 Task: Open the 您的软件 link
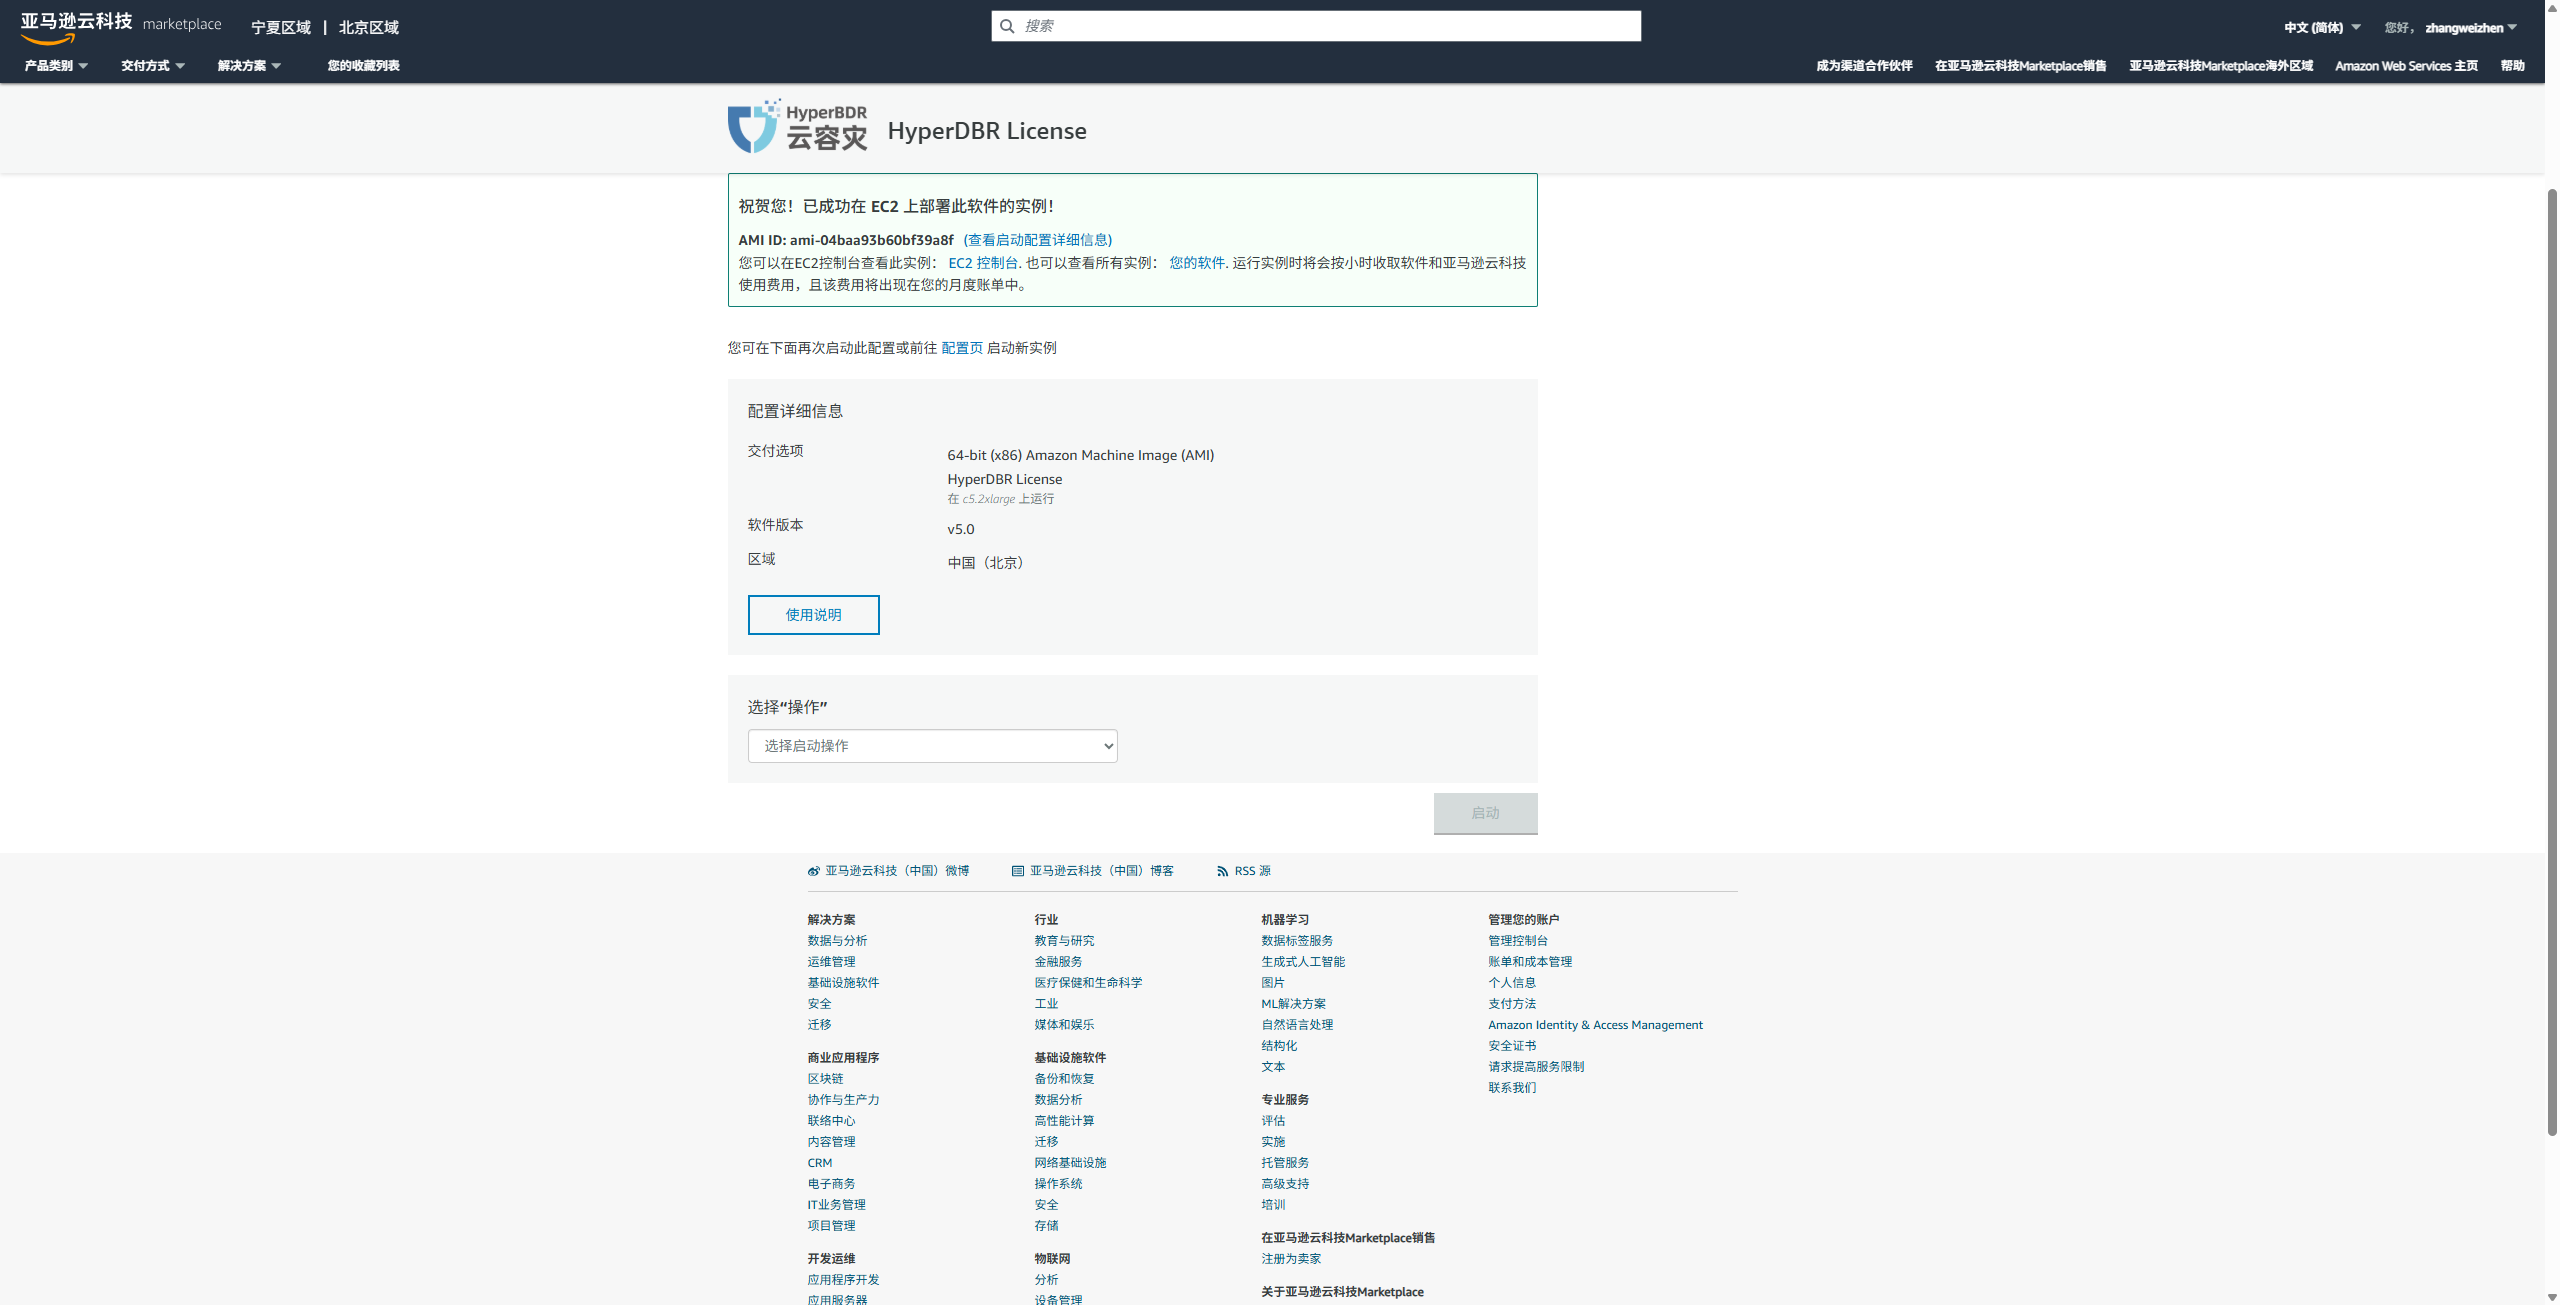coord(1197,263)
